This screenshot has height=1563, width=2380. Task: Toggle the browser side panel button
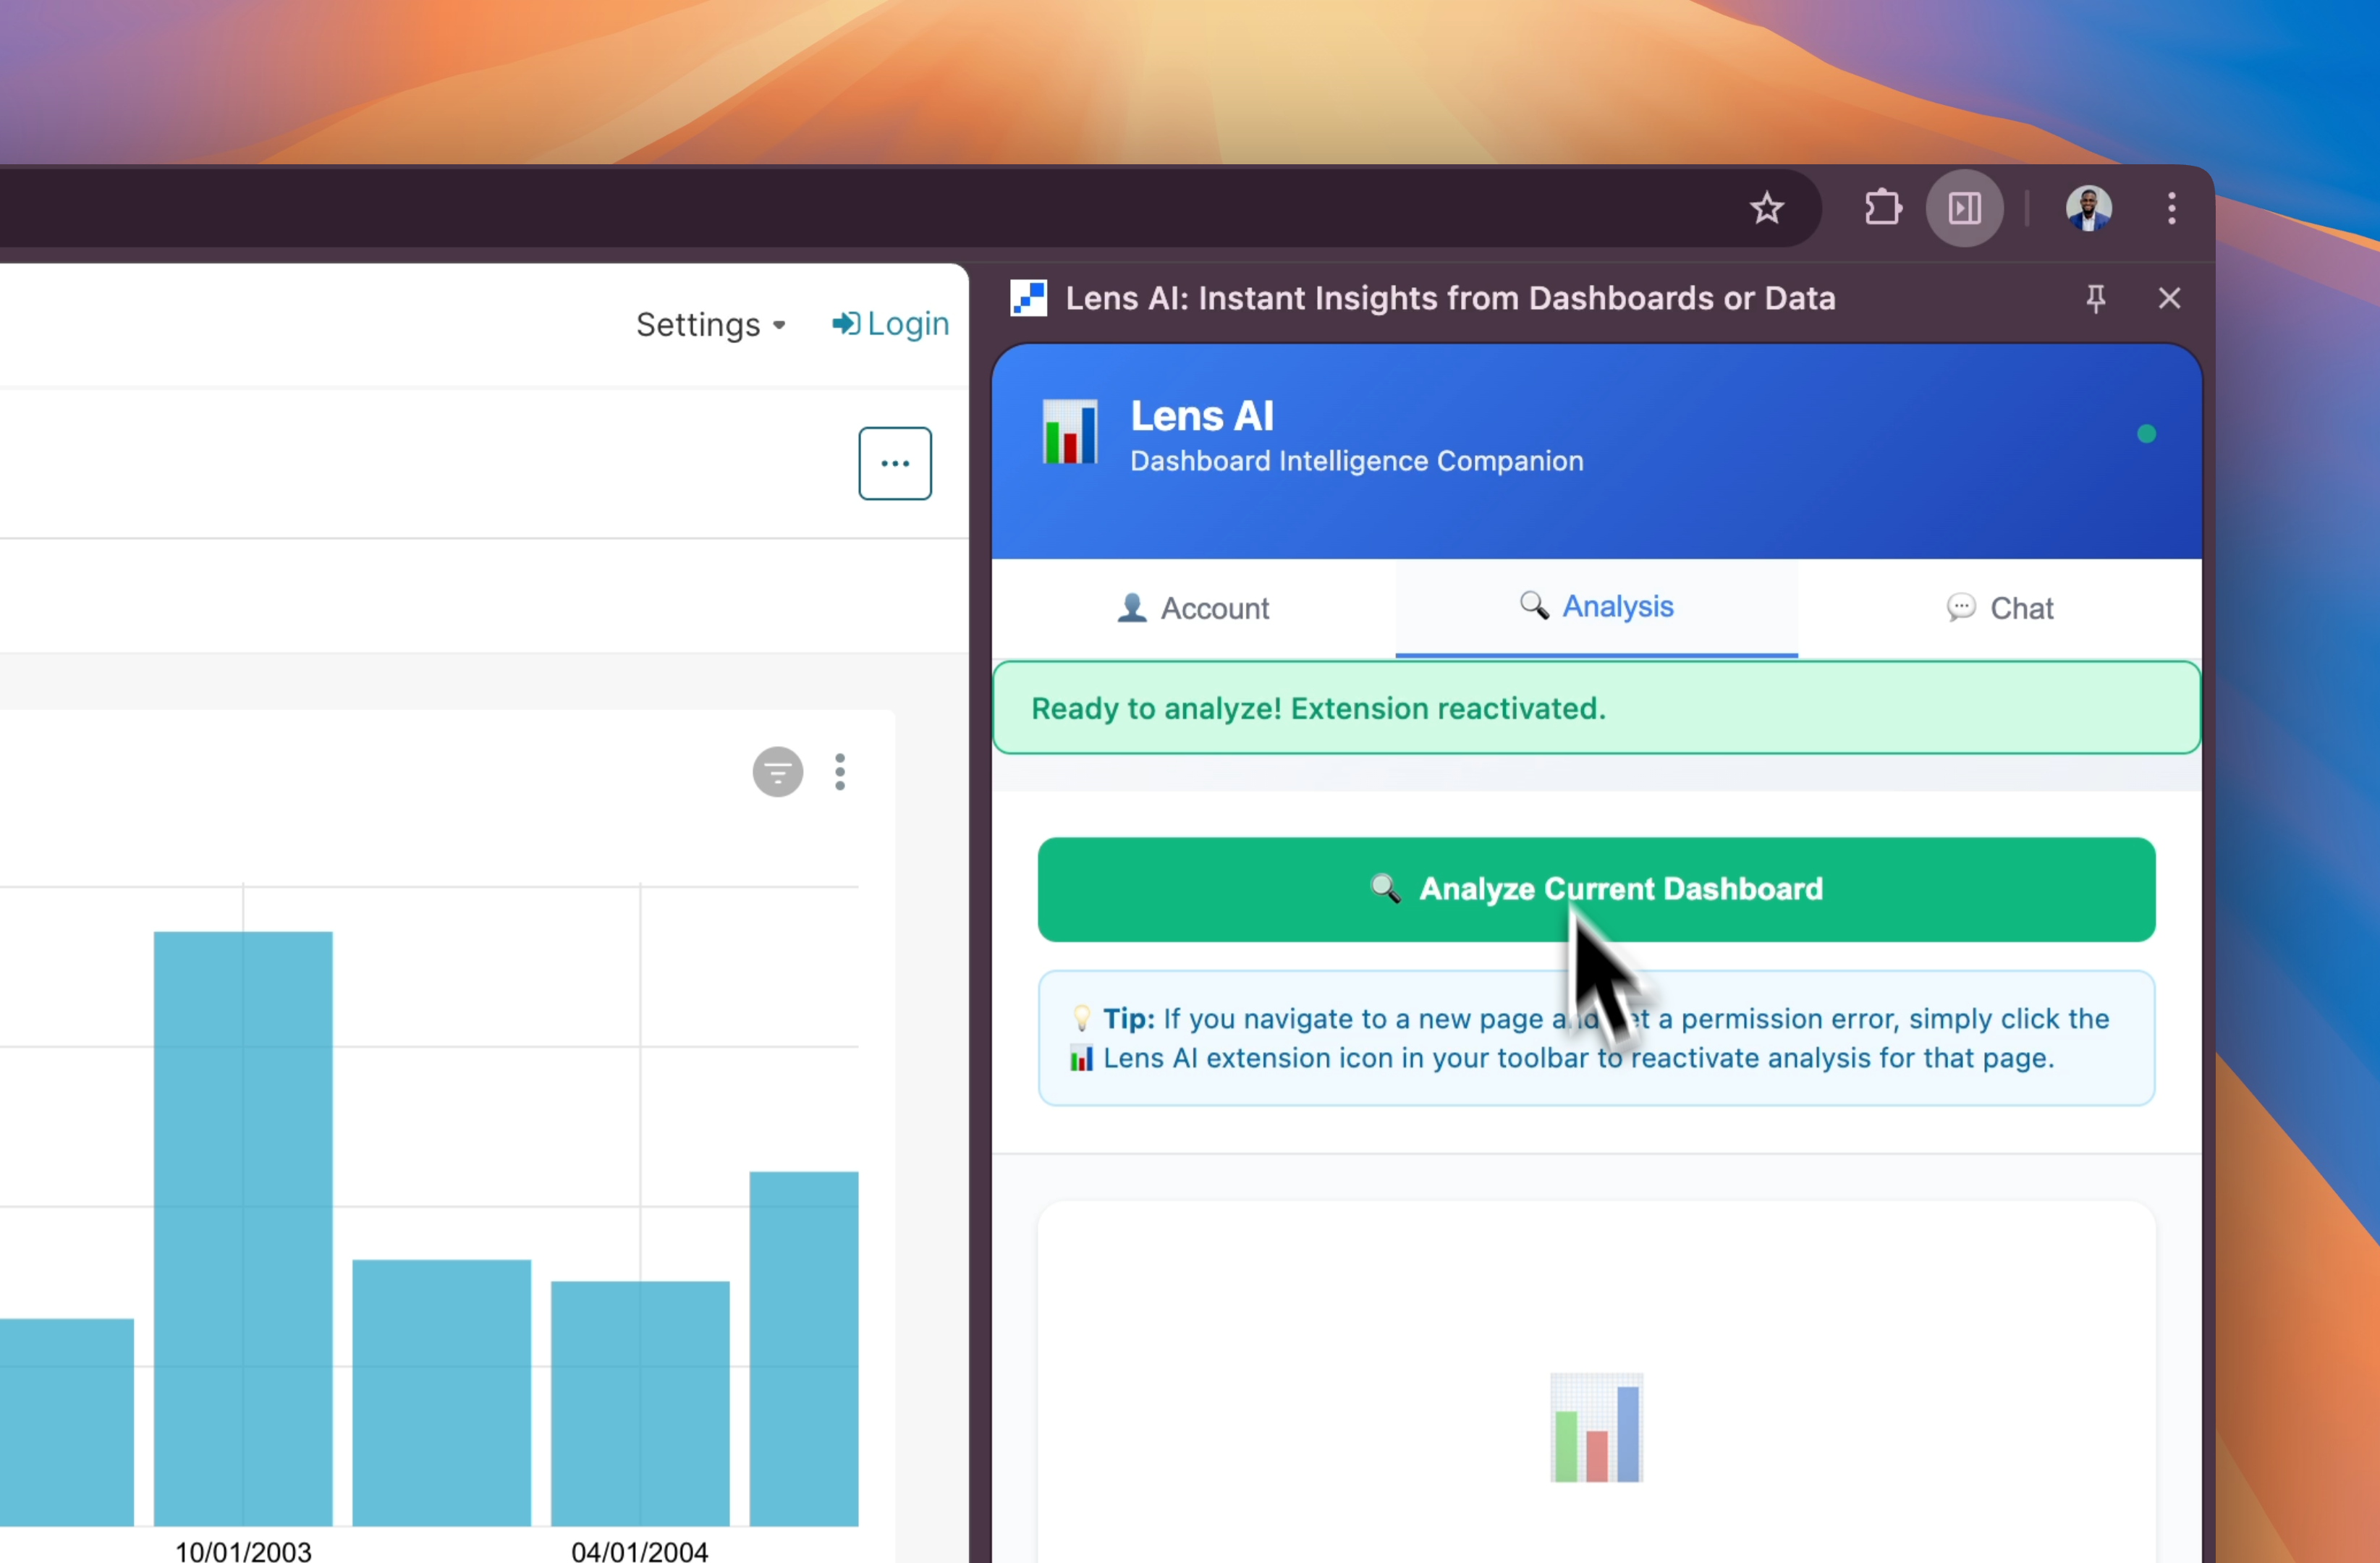[1964, 208]
